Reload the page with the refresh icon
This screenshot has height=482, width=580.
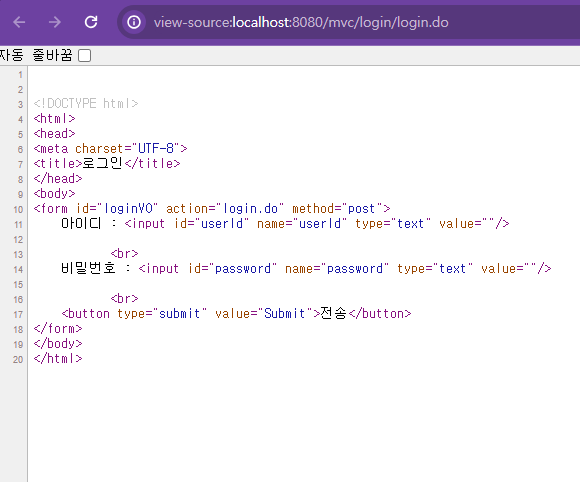tap(91, 22)
